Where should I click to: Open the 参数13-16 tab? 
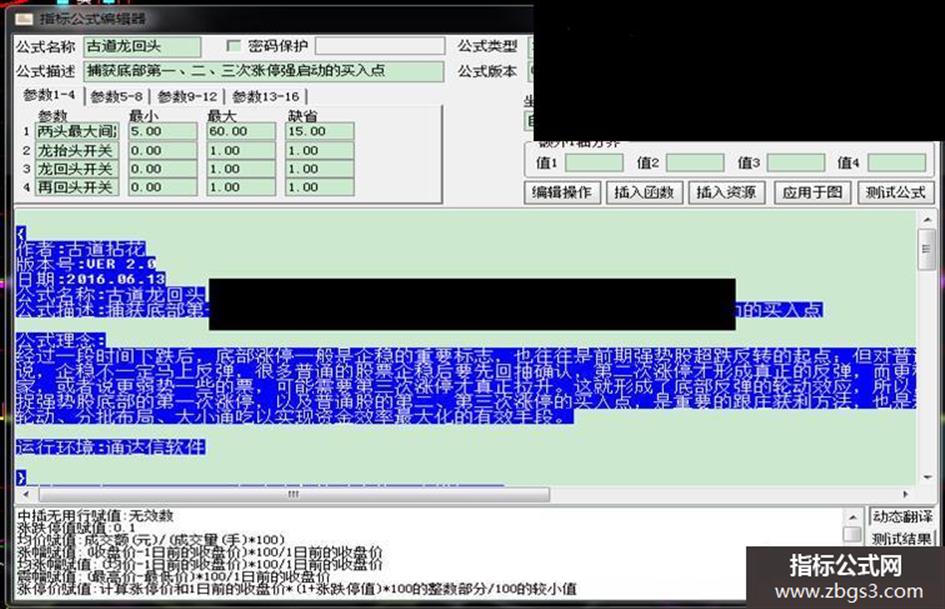click(266, 96)
